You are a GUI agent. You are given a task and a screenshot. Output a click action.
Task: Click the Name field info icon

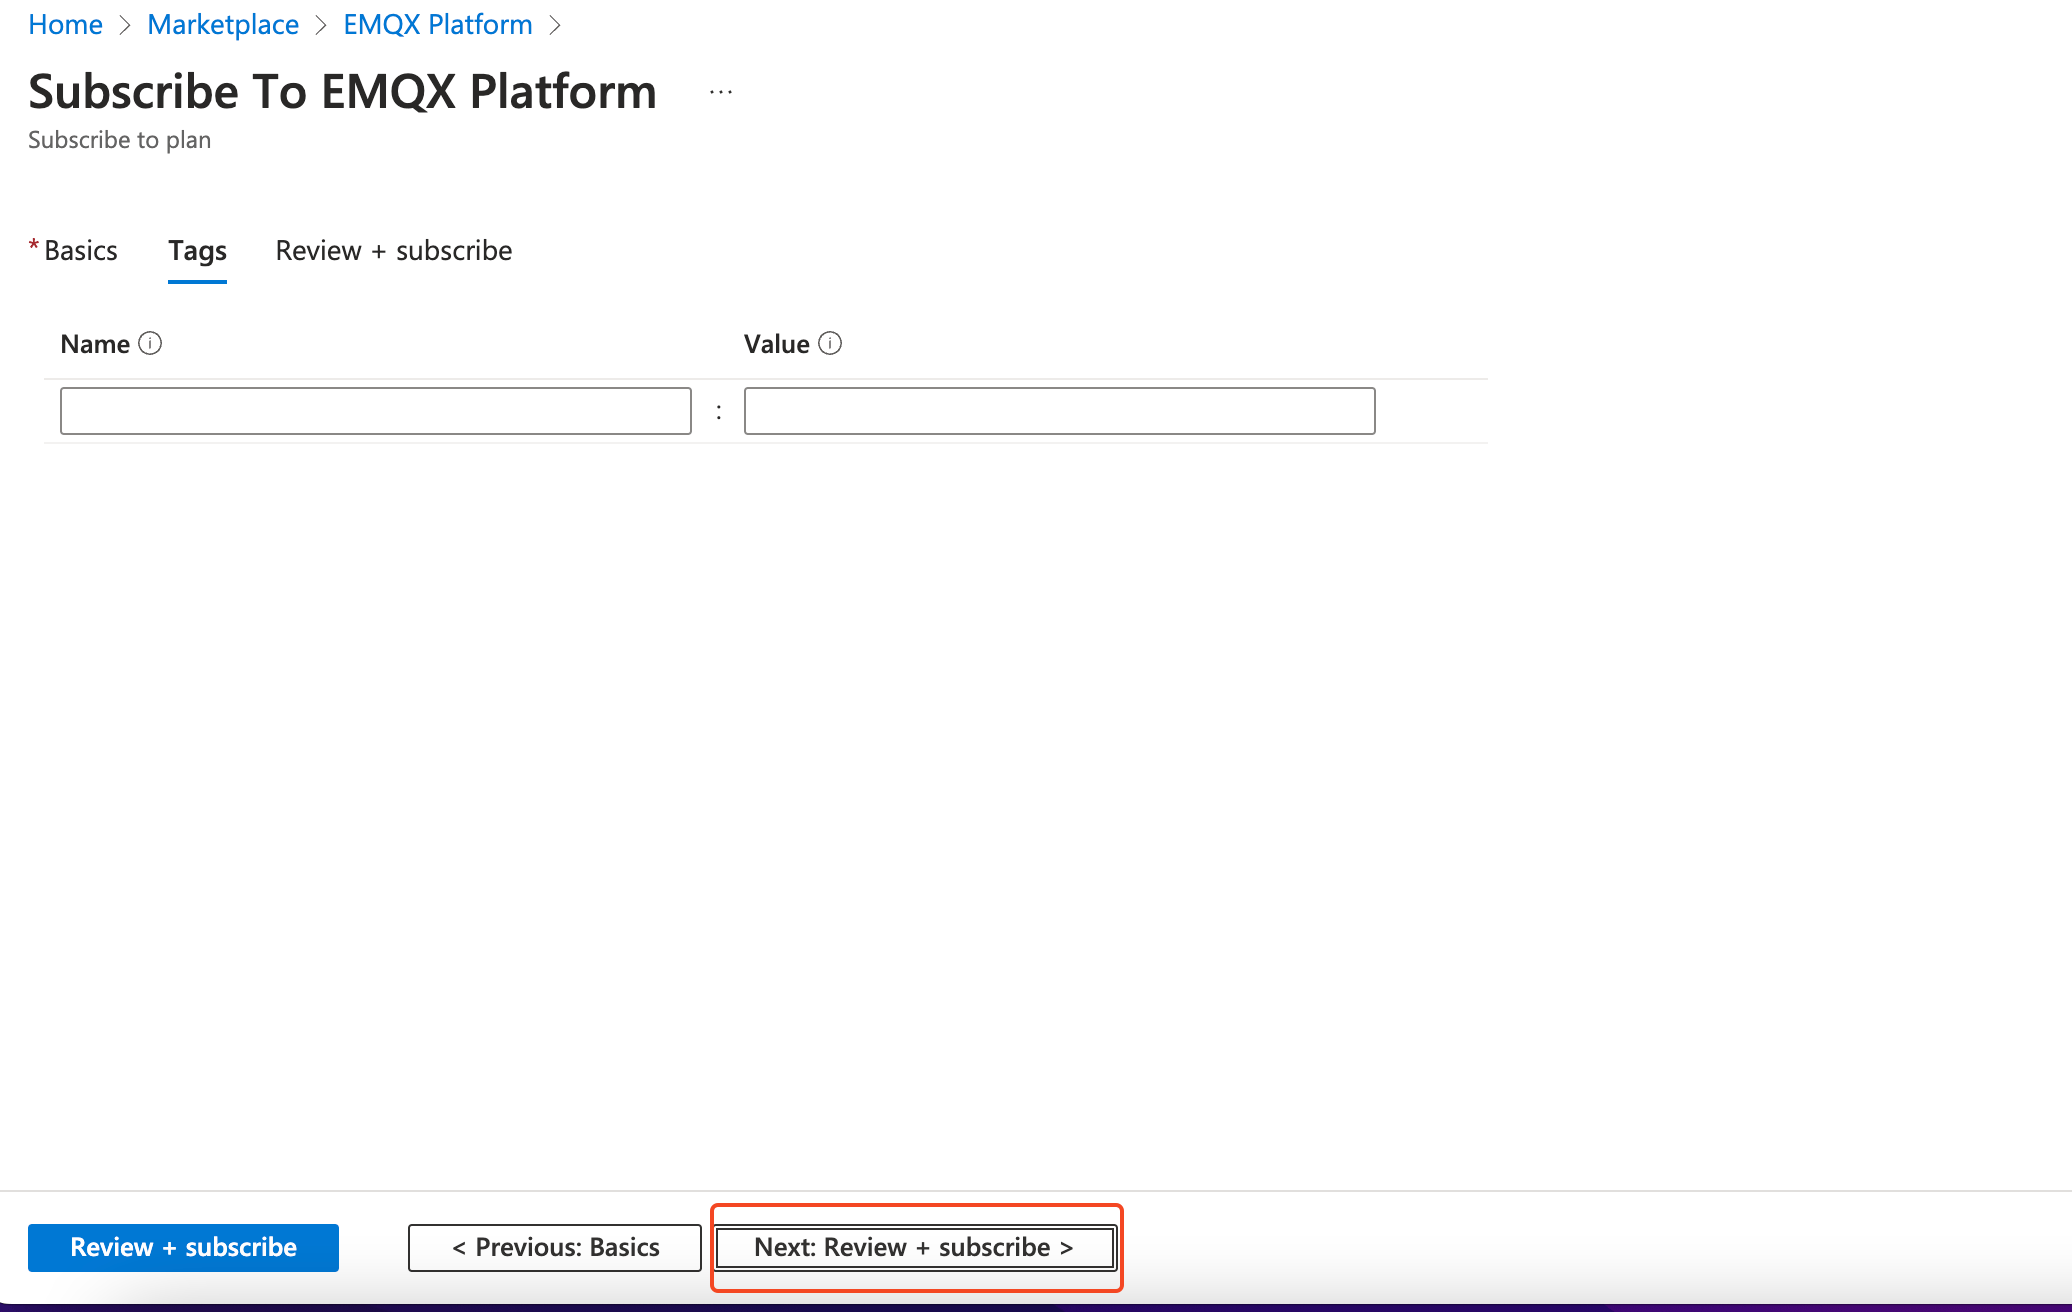[x=150, y=344]
